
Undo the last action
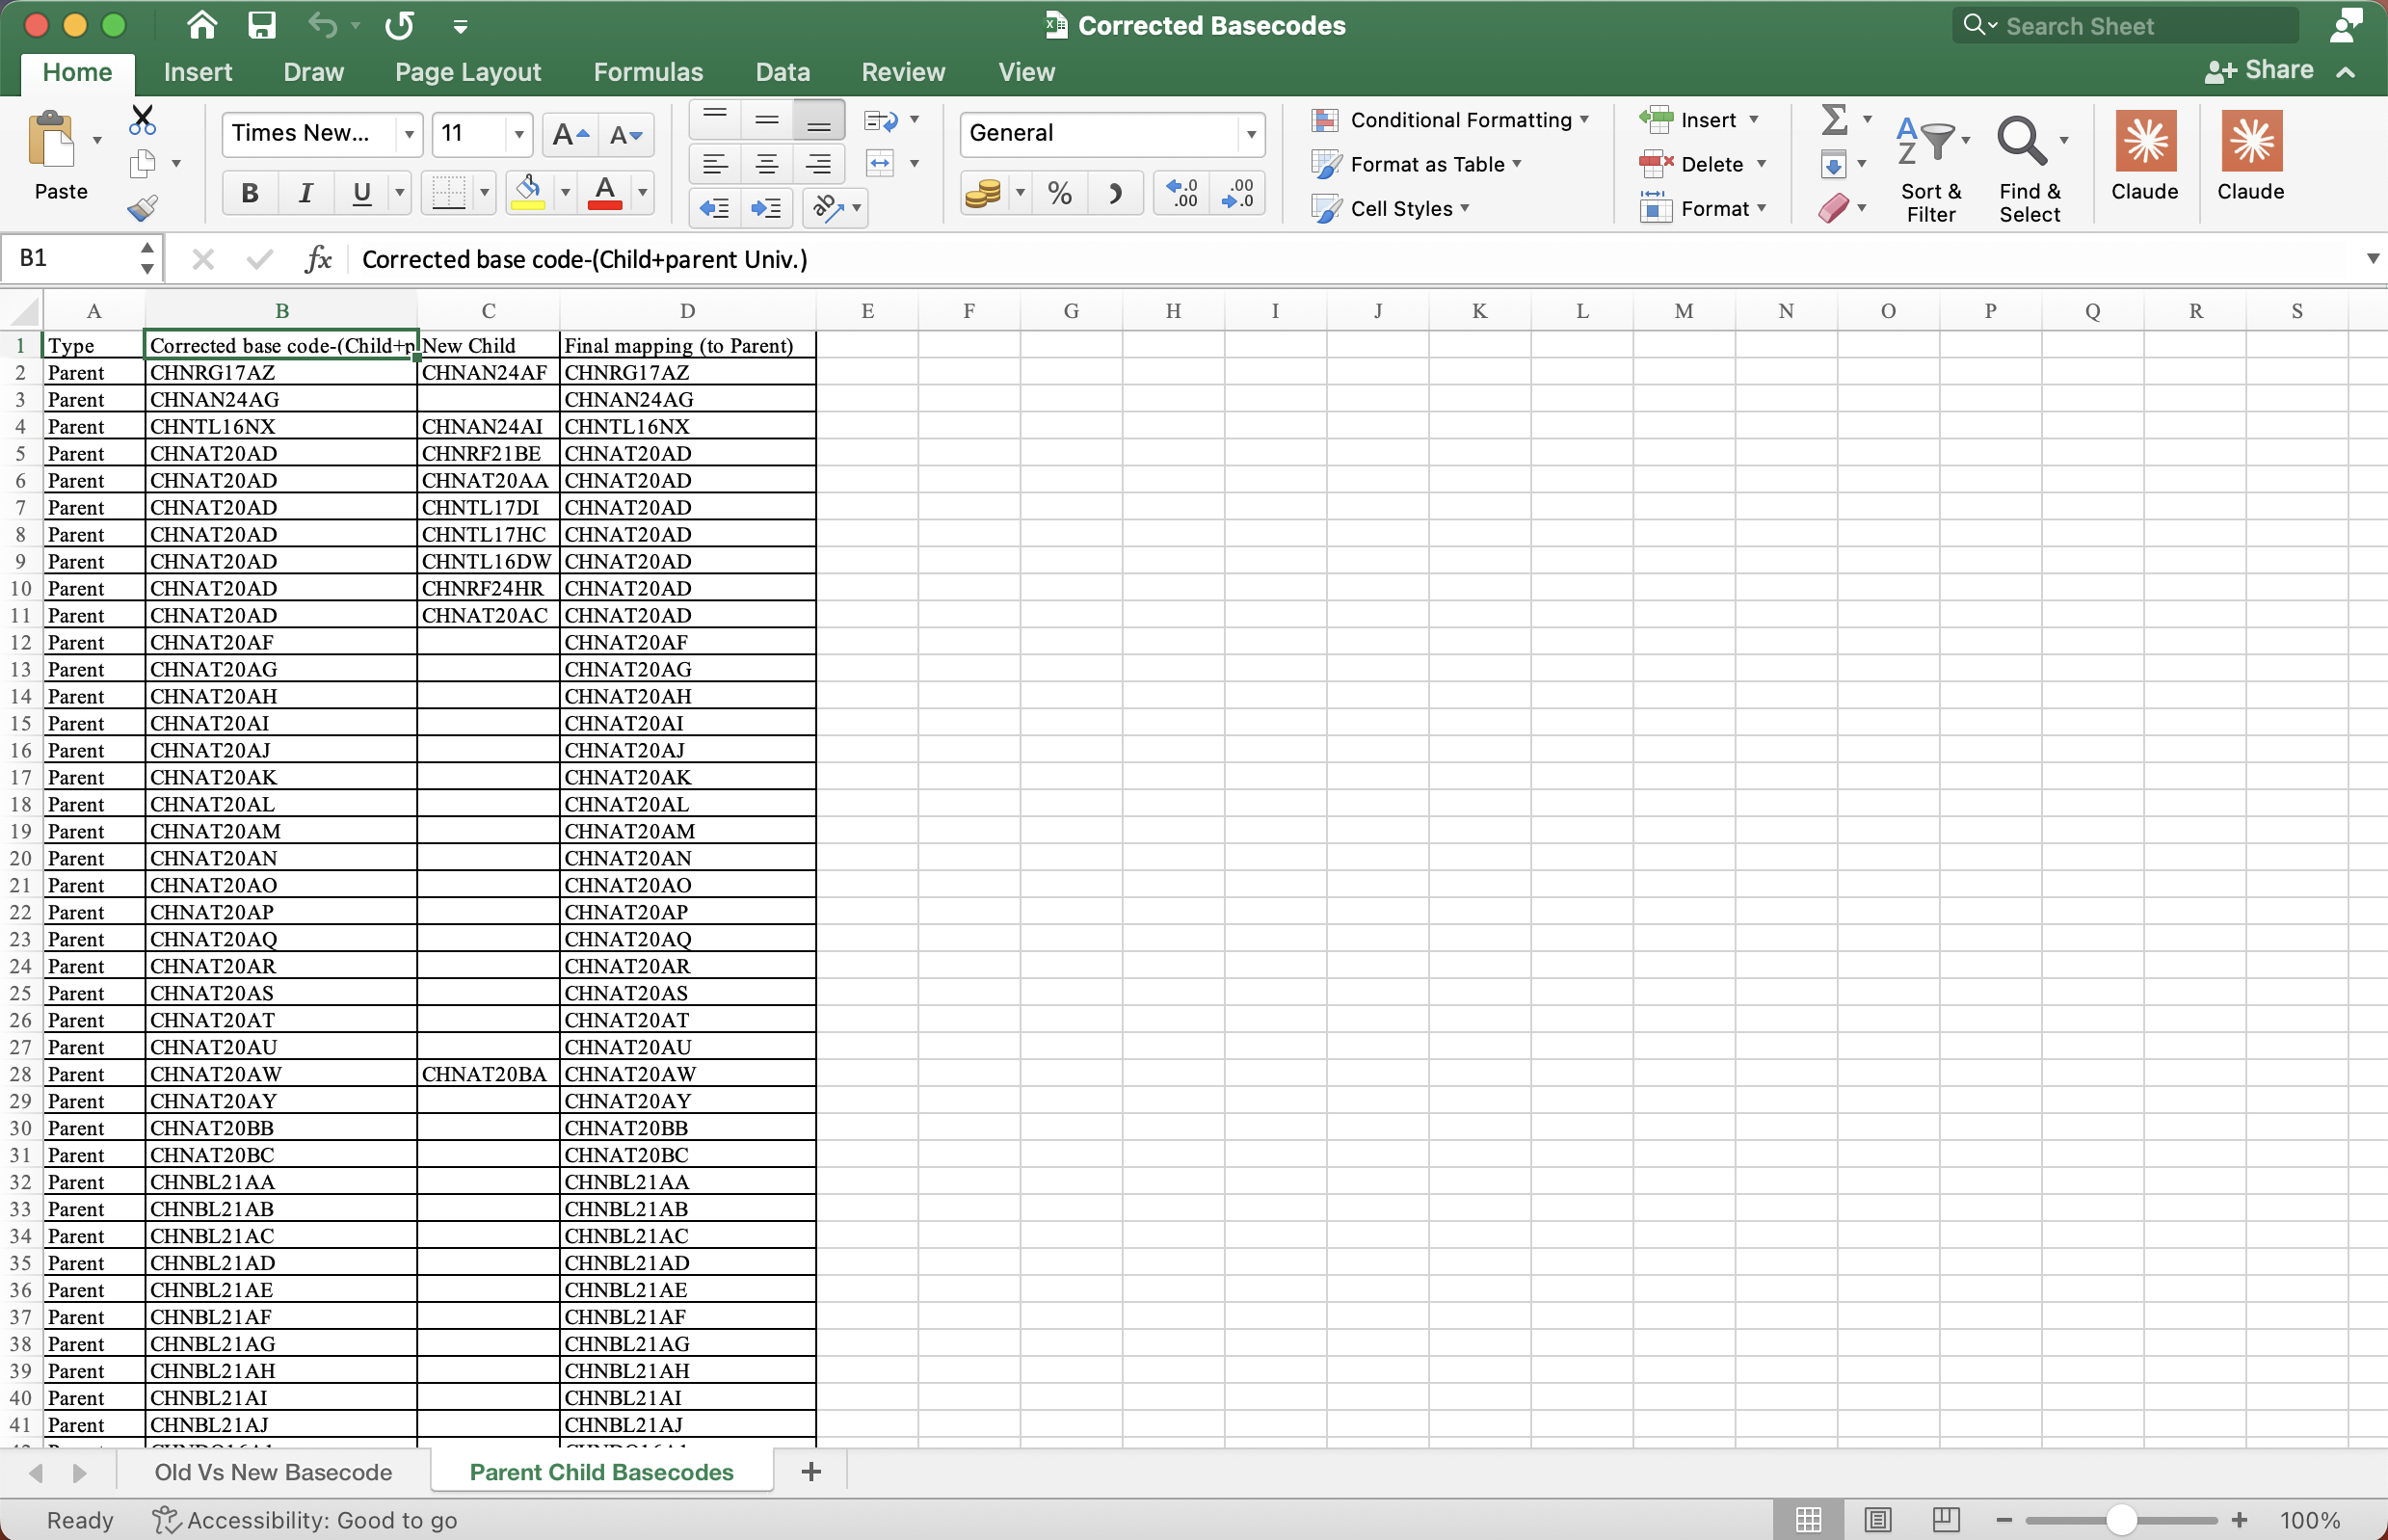point(323,24)
